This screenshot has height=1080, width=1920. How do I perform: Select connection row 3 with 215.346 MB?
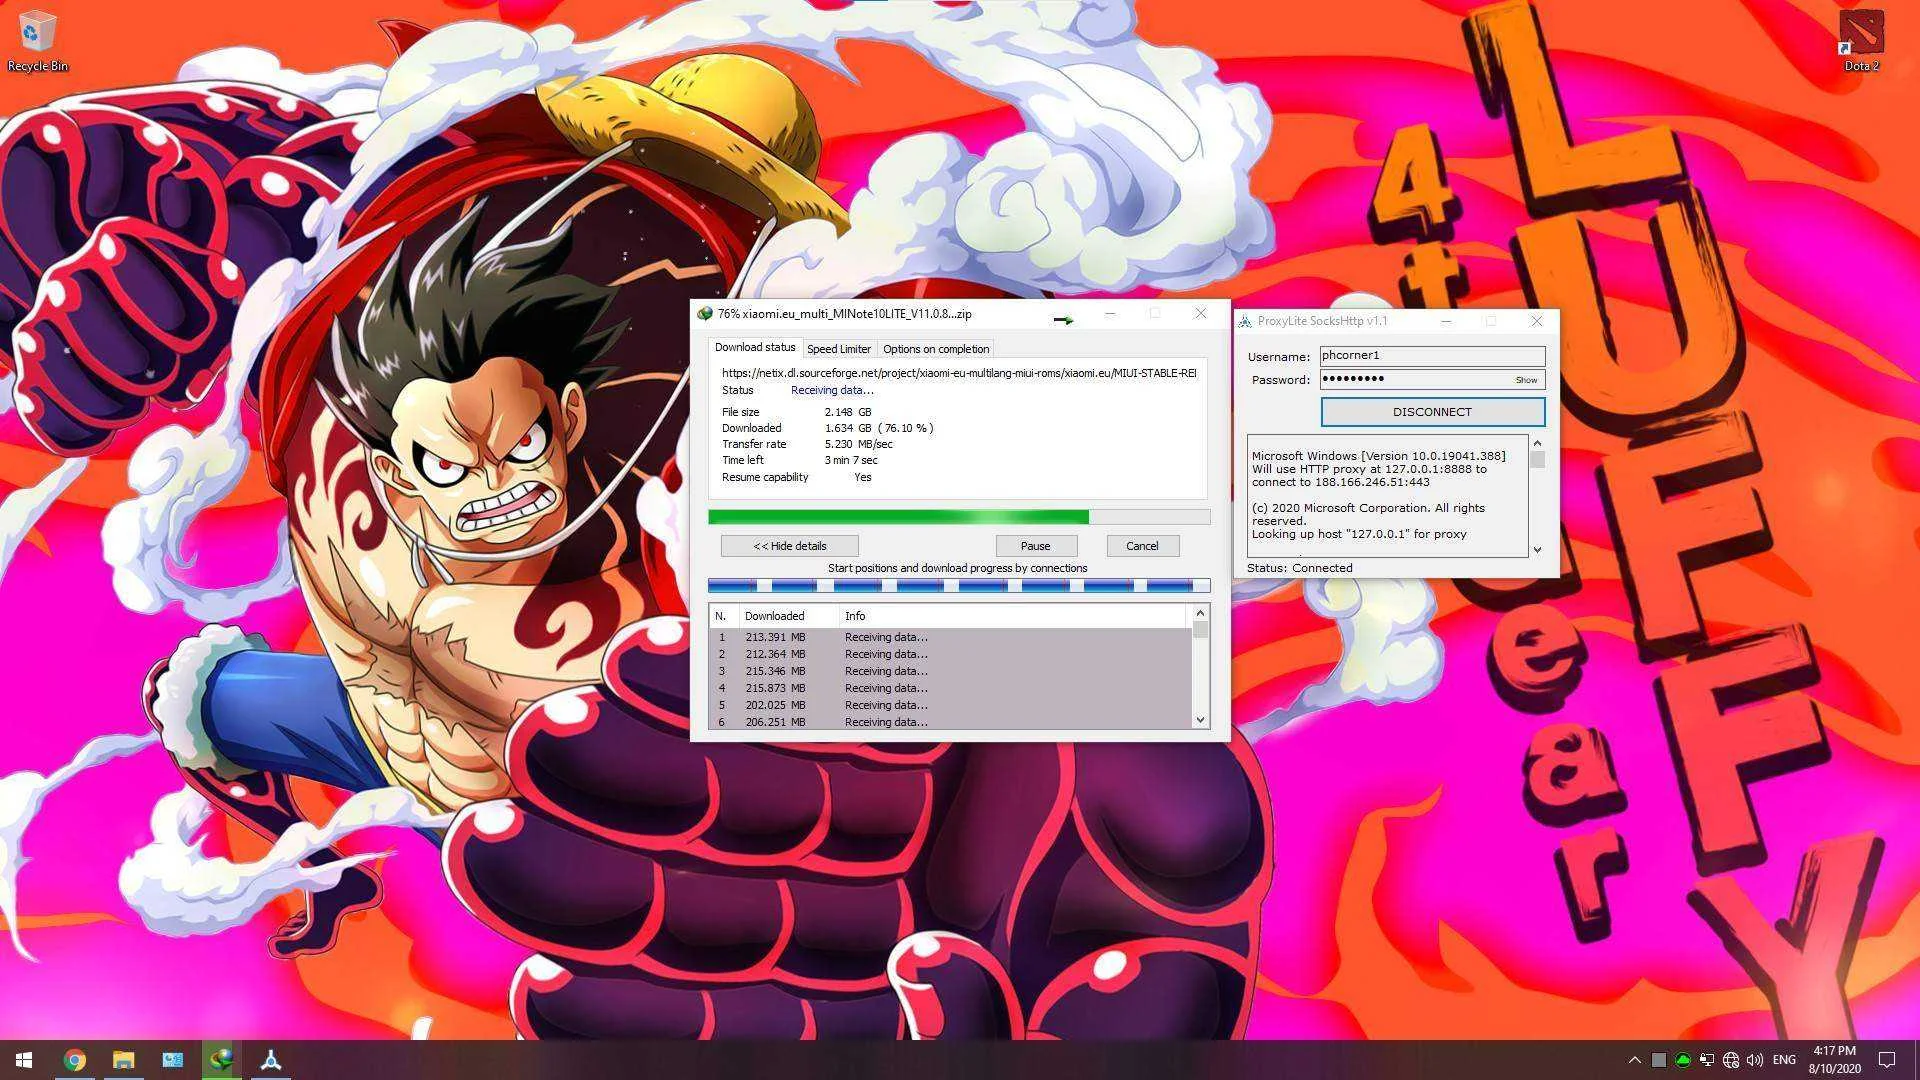950,671
